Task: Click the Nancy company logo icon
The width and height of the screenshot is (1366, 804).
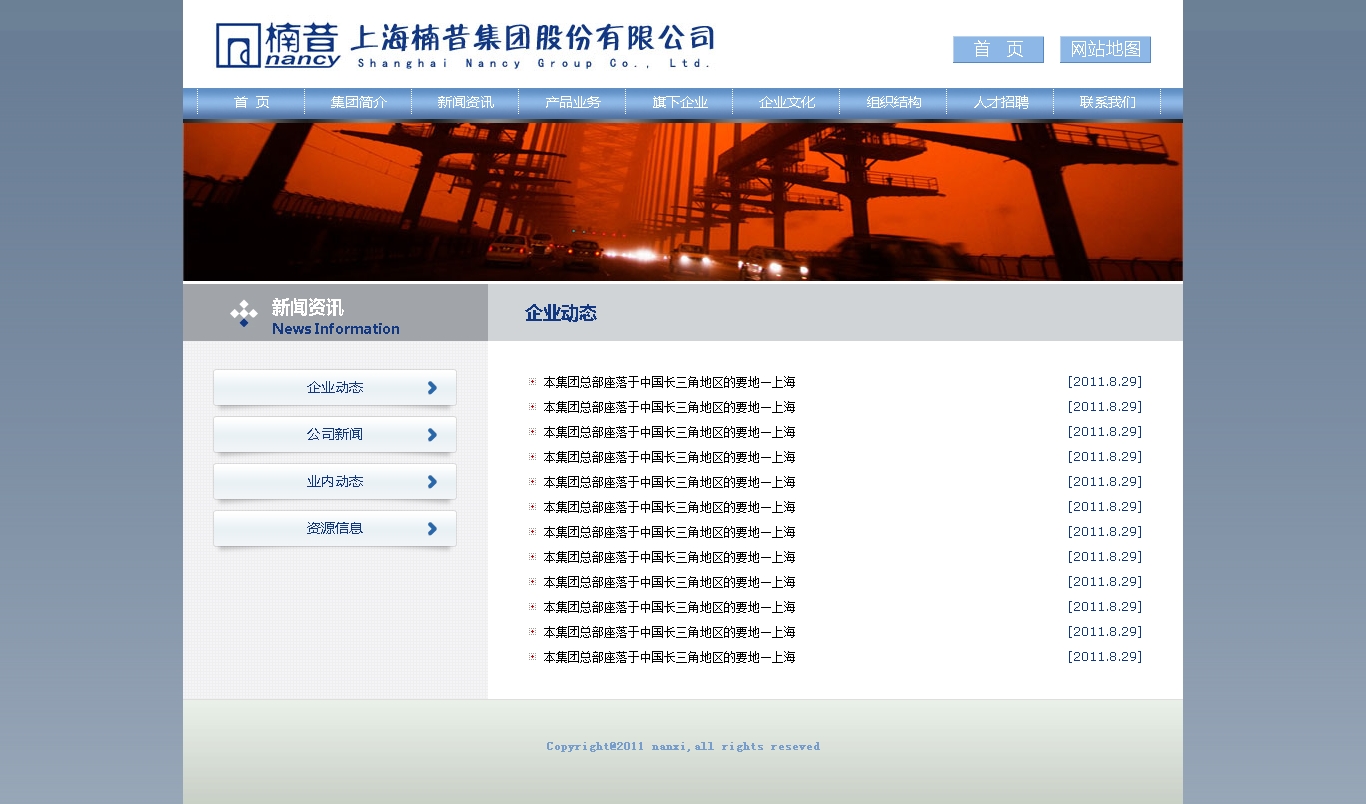Action: click(x=238, y=46)
